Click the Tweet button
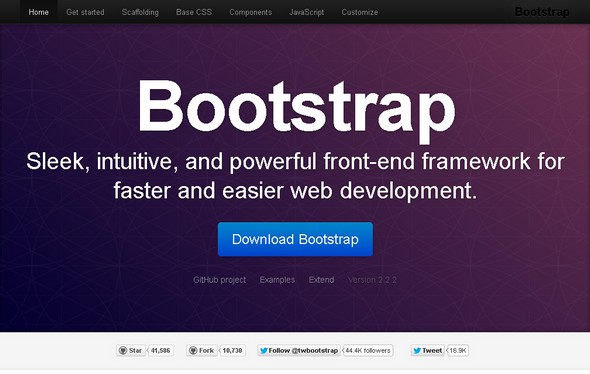 tap(427, 351)
